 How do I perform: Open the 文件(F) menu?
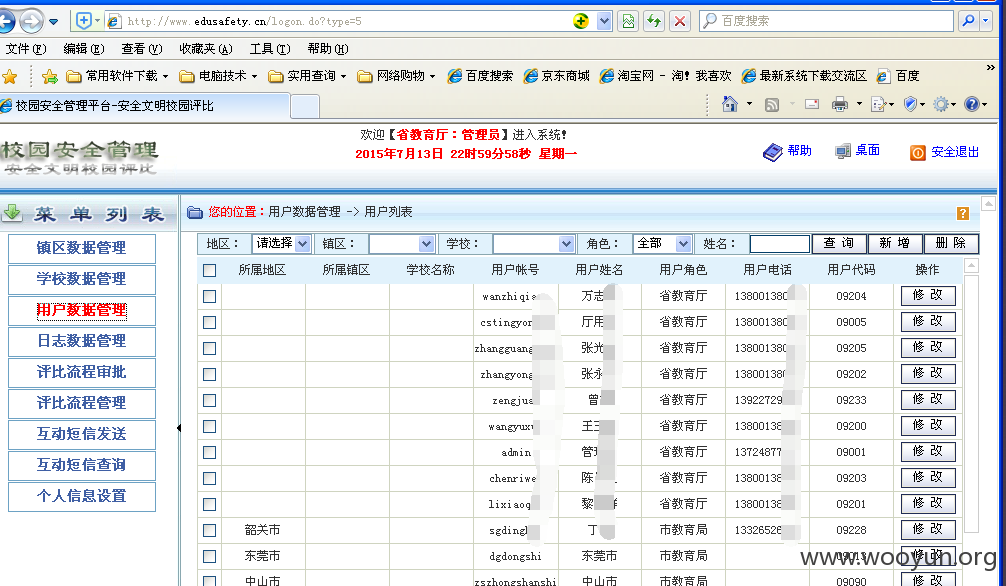[26, 49]
